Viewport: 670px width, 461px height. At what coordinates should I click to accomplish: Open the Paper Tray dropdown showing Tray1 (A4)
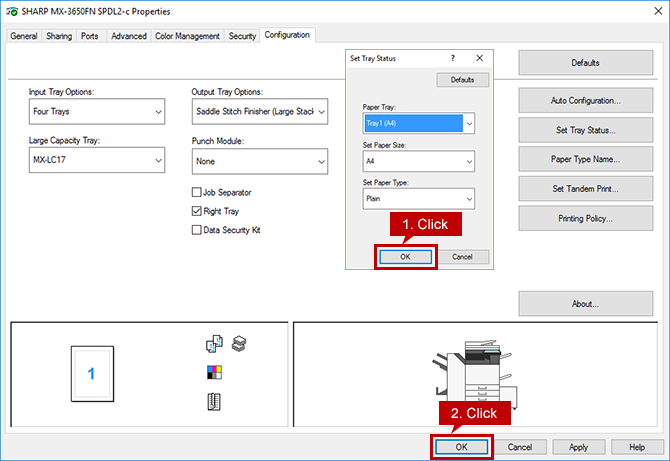click(419, 123)
